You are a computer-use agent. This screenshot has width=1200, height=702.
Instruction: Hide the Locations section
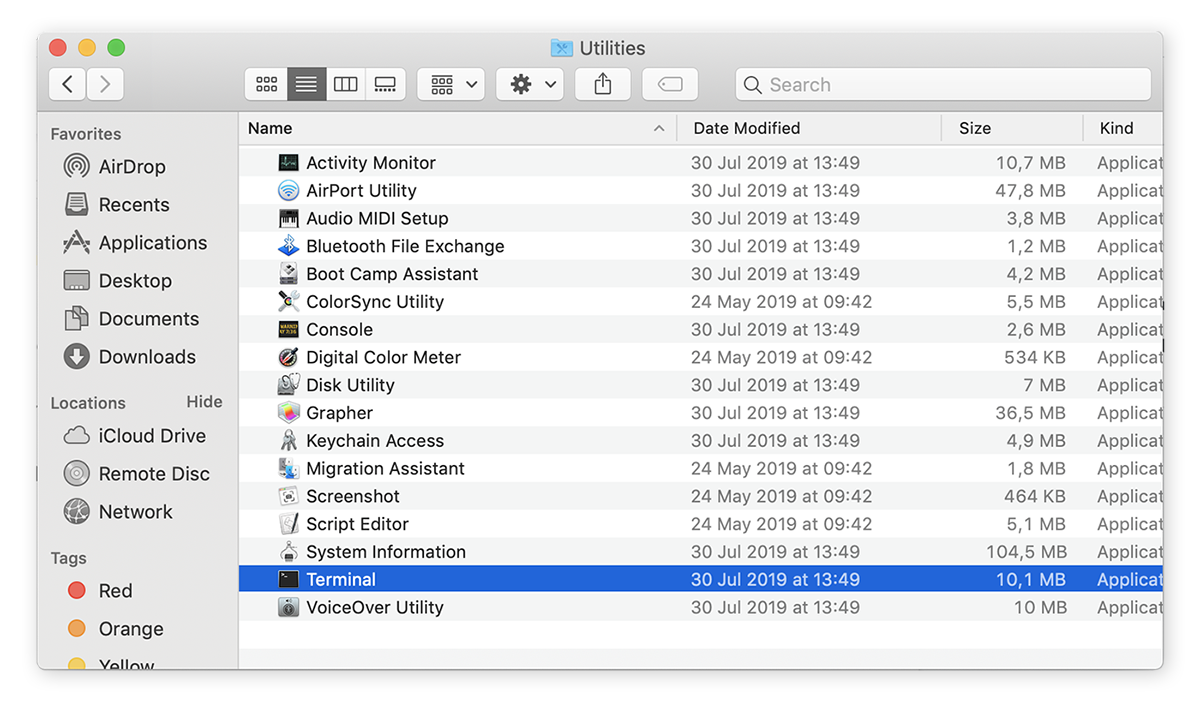204,402
